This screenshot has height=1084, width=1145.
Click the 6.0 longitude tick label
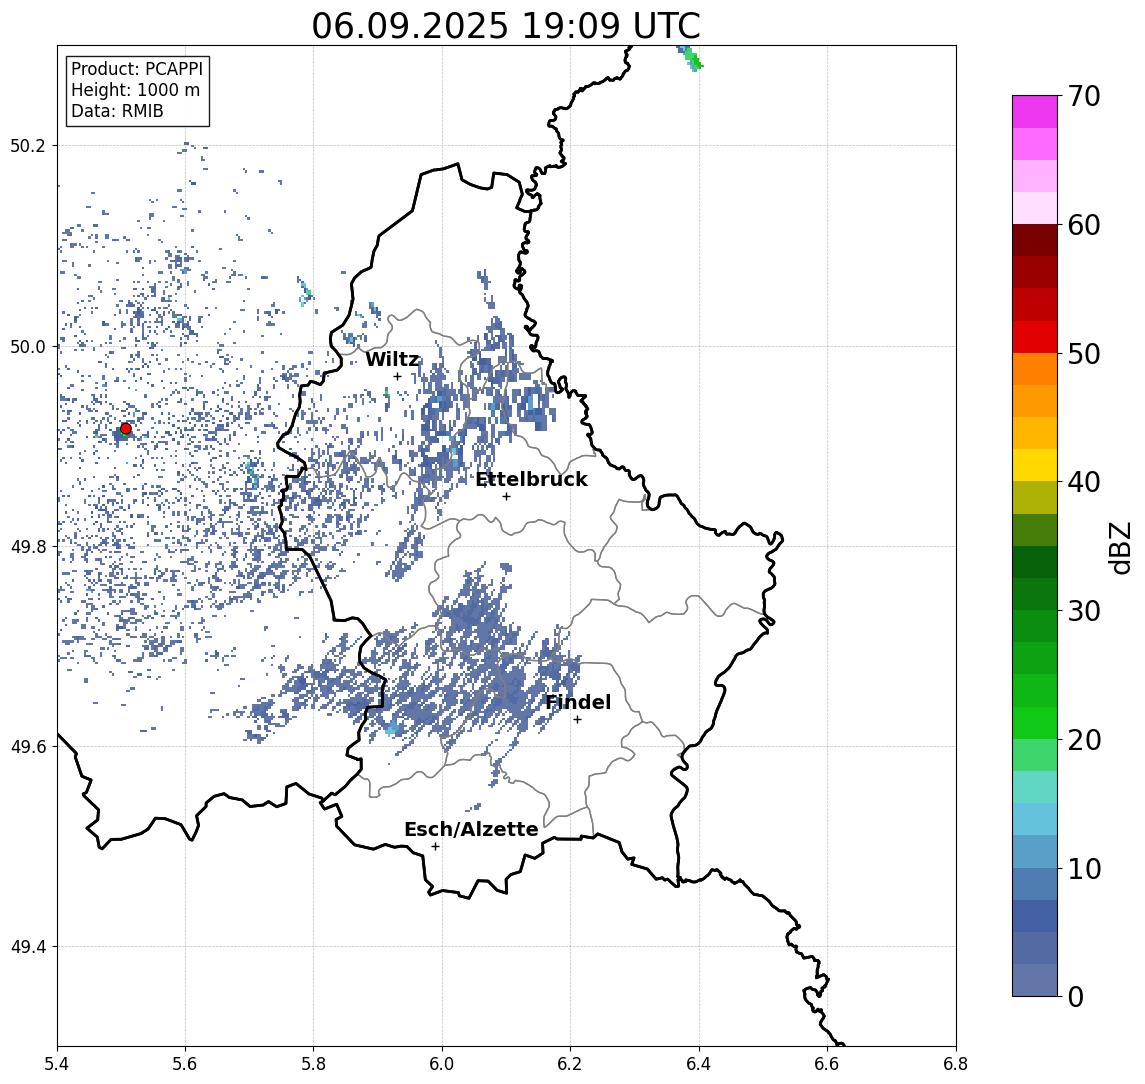443,1064
